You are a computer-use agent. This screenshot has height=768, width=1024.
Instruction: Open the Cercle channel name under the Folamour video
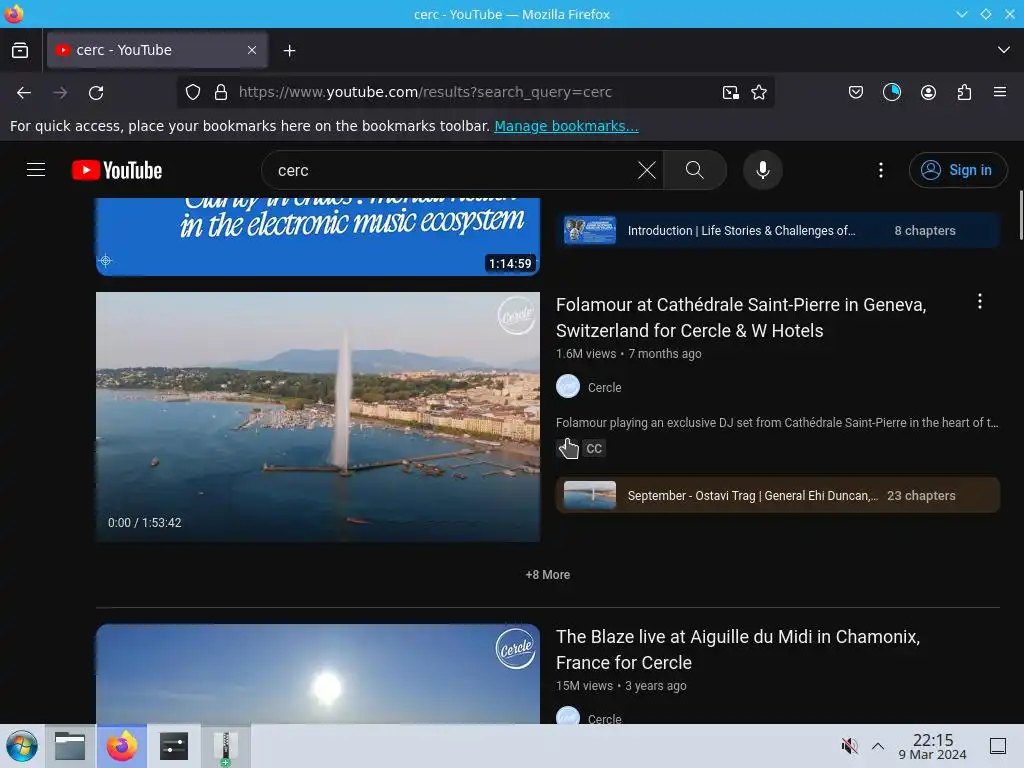604,387
